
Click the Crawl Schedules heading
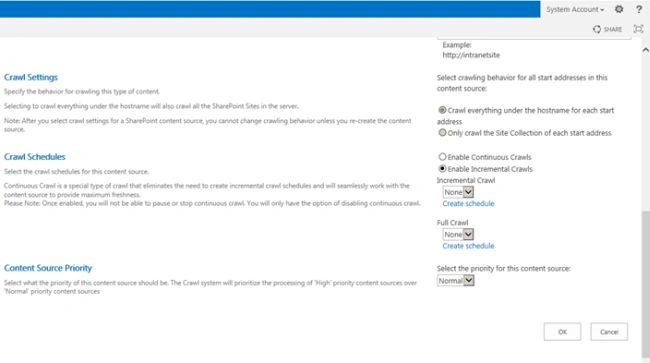[35, 157]
